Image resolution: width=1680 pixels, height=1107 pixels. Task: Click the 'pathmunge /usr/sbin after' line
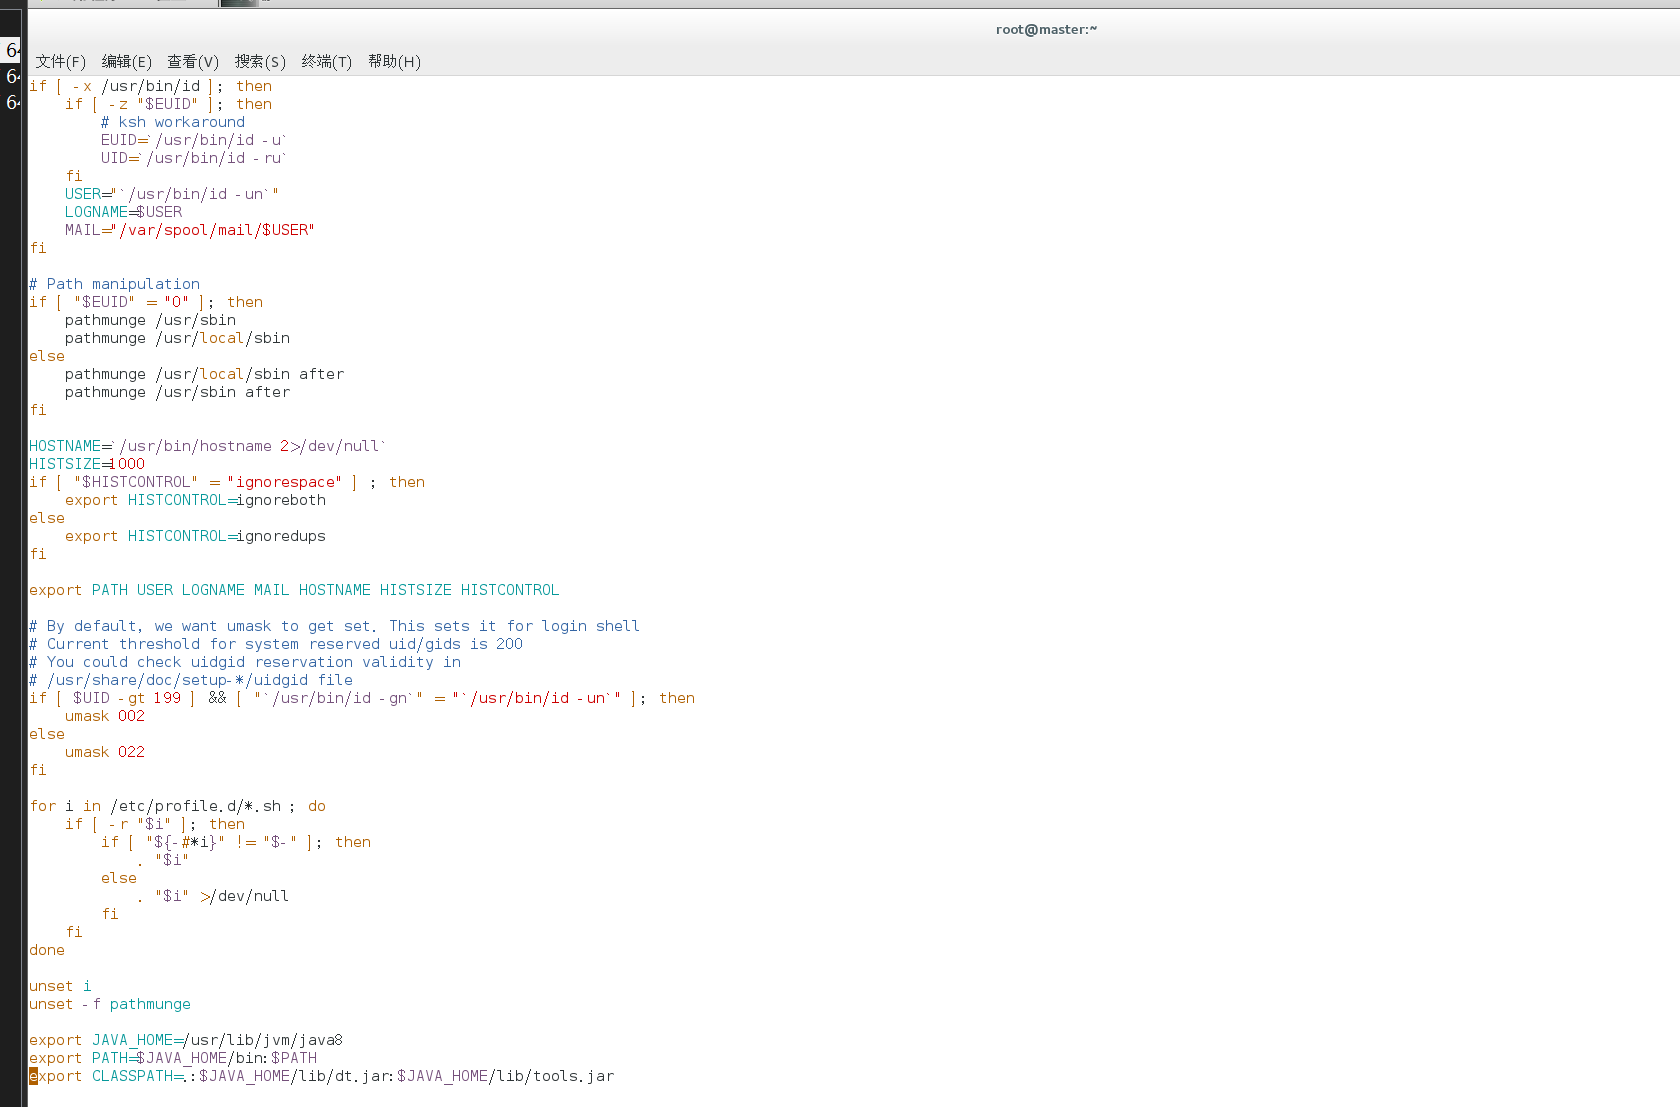click(x=178, y=392)
